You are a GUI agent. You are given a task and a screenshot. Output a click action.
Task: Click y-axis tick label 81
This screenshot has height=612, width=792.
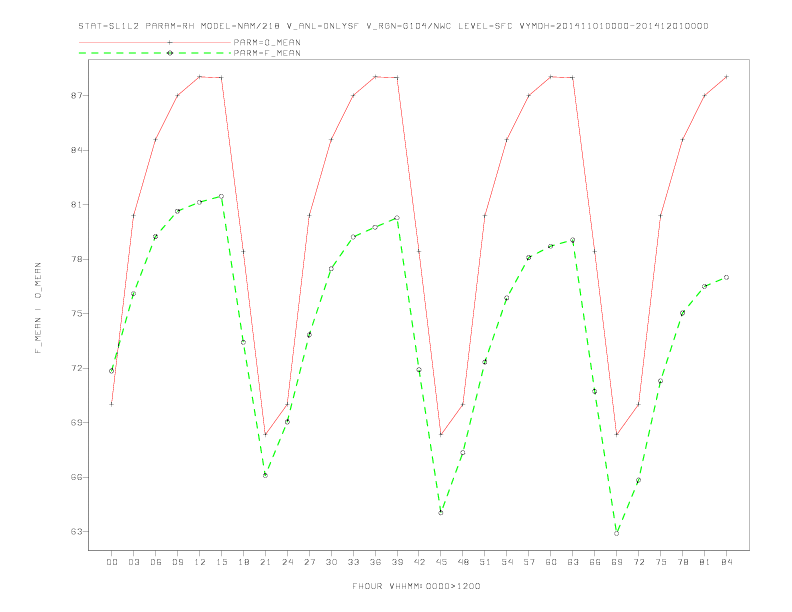(76, 205)
